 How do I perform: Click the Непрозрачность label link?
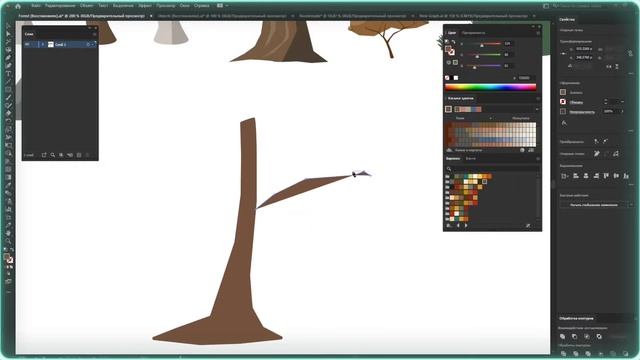[x=582, y=111]
